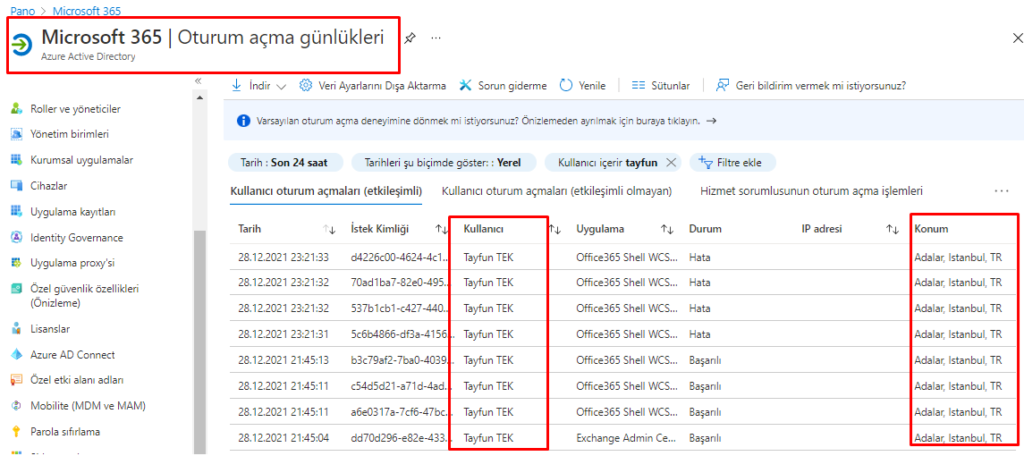The image size is (1024, 456).
Task: Select Kullanıcı oturum açmaları (etkileşimli) tab
Action: point(326,191)
